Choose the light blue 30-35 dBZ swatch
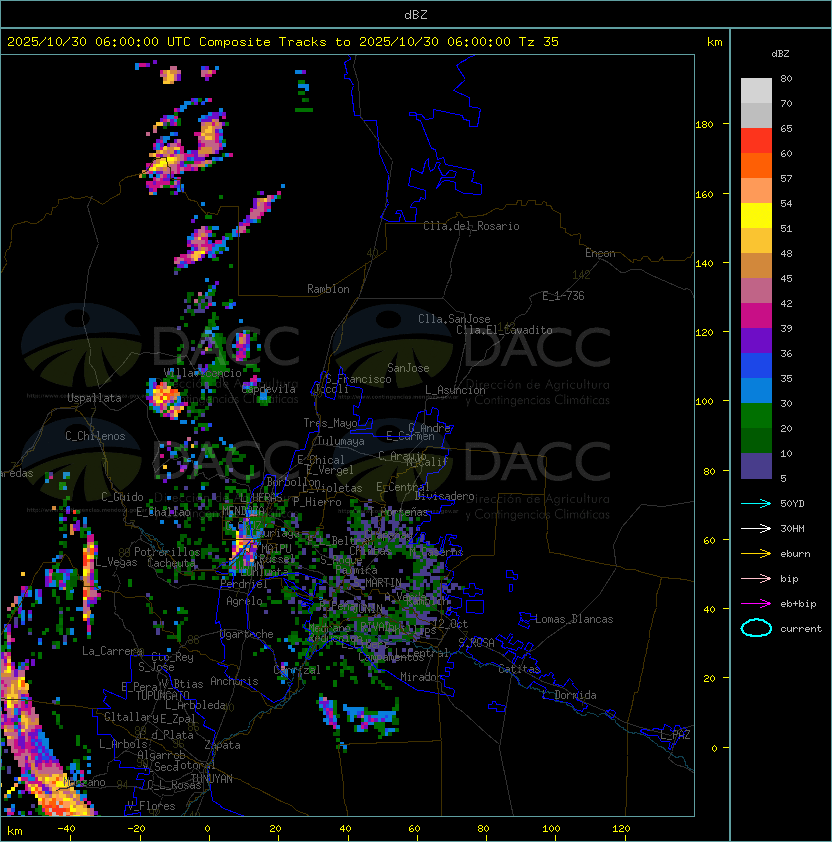832x842 pixels. pos(756,391)
